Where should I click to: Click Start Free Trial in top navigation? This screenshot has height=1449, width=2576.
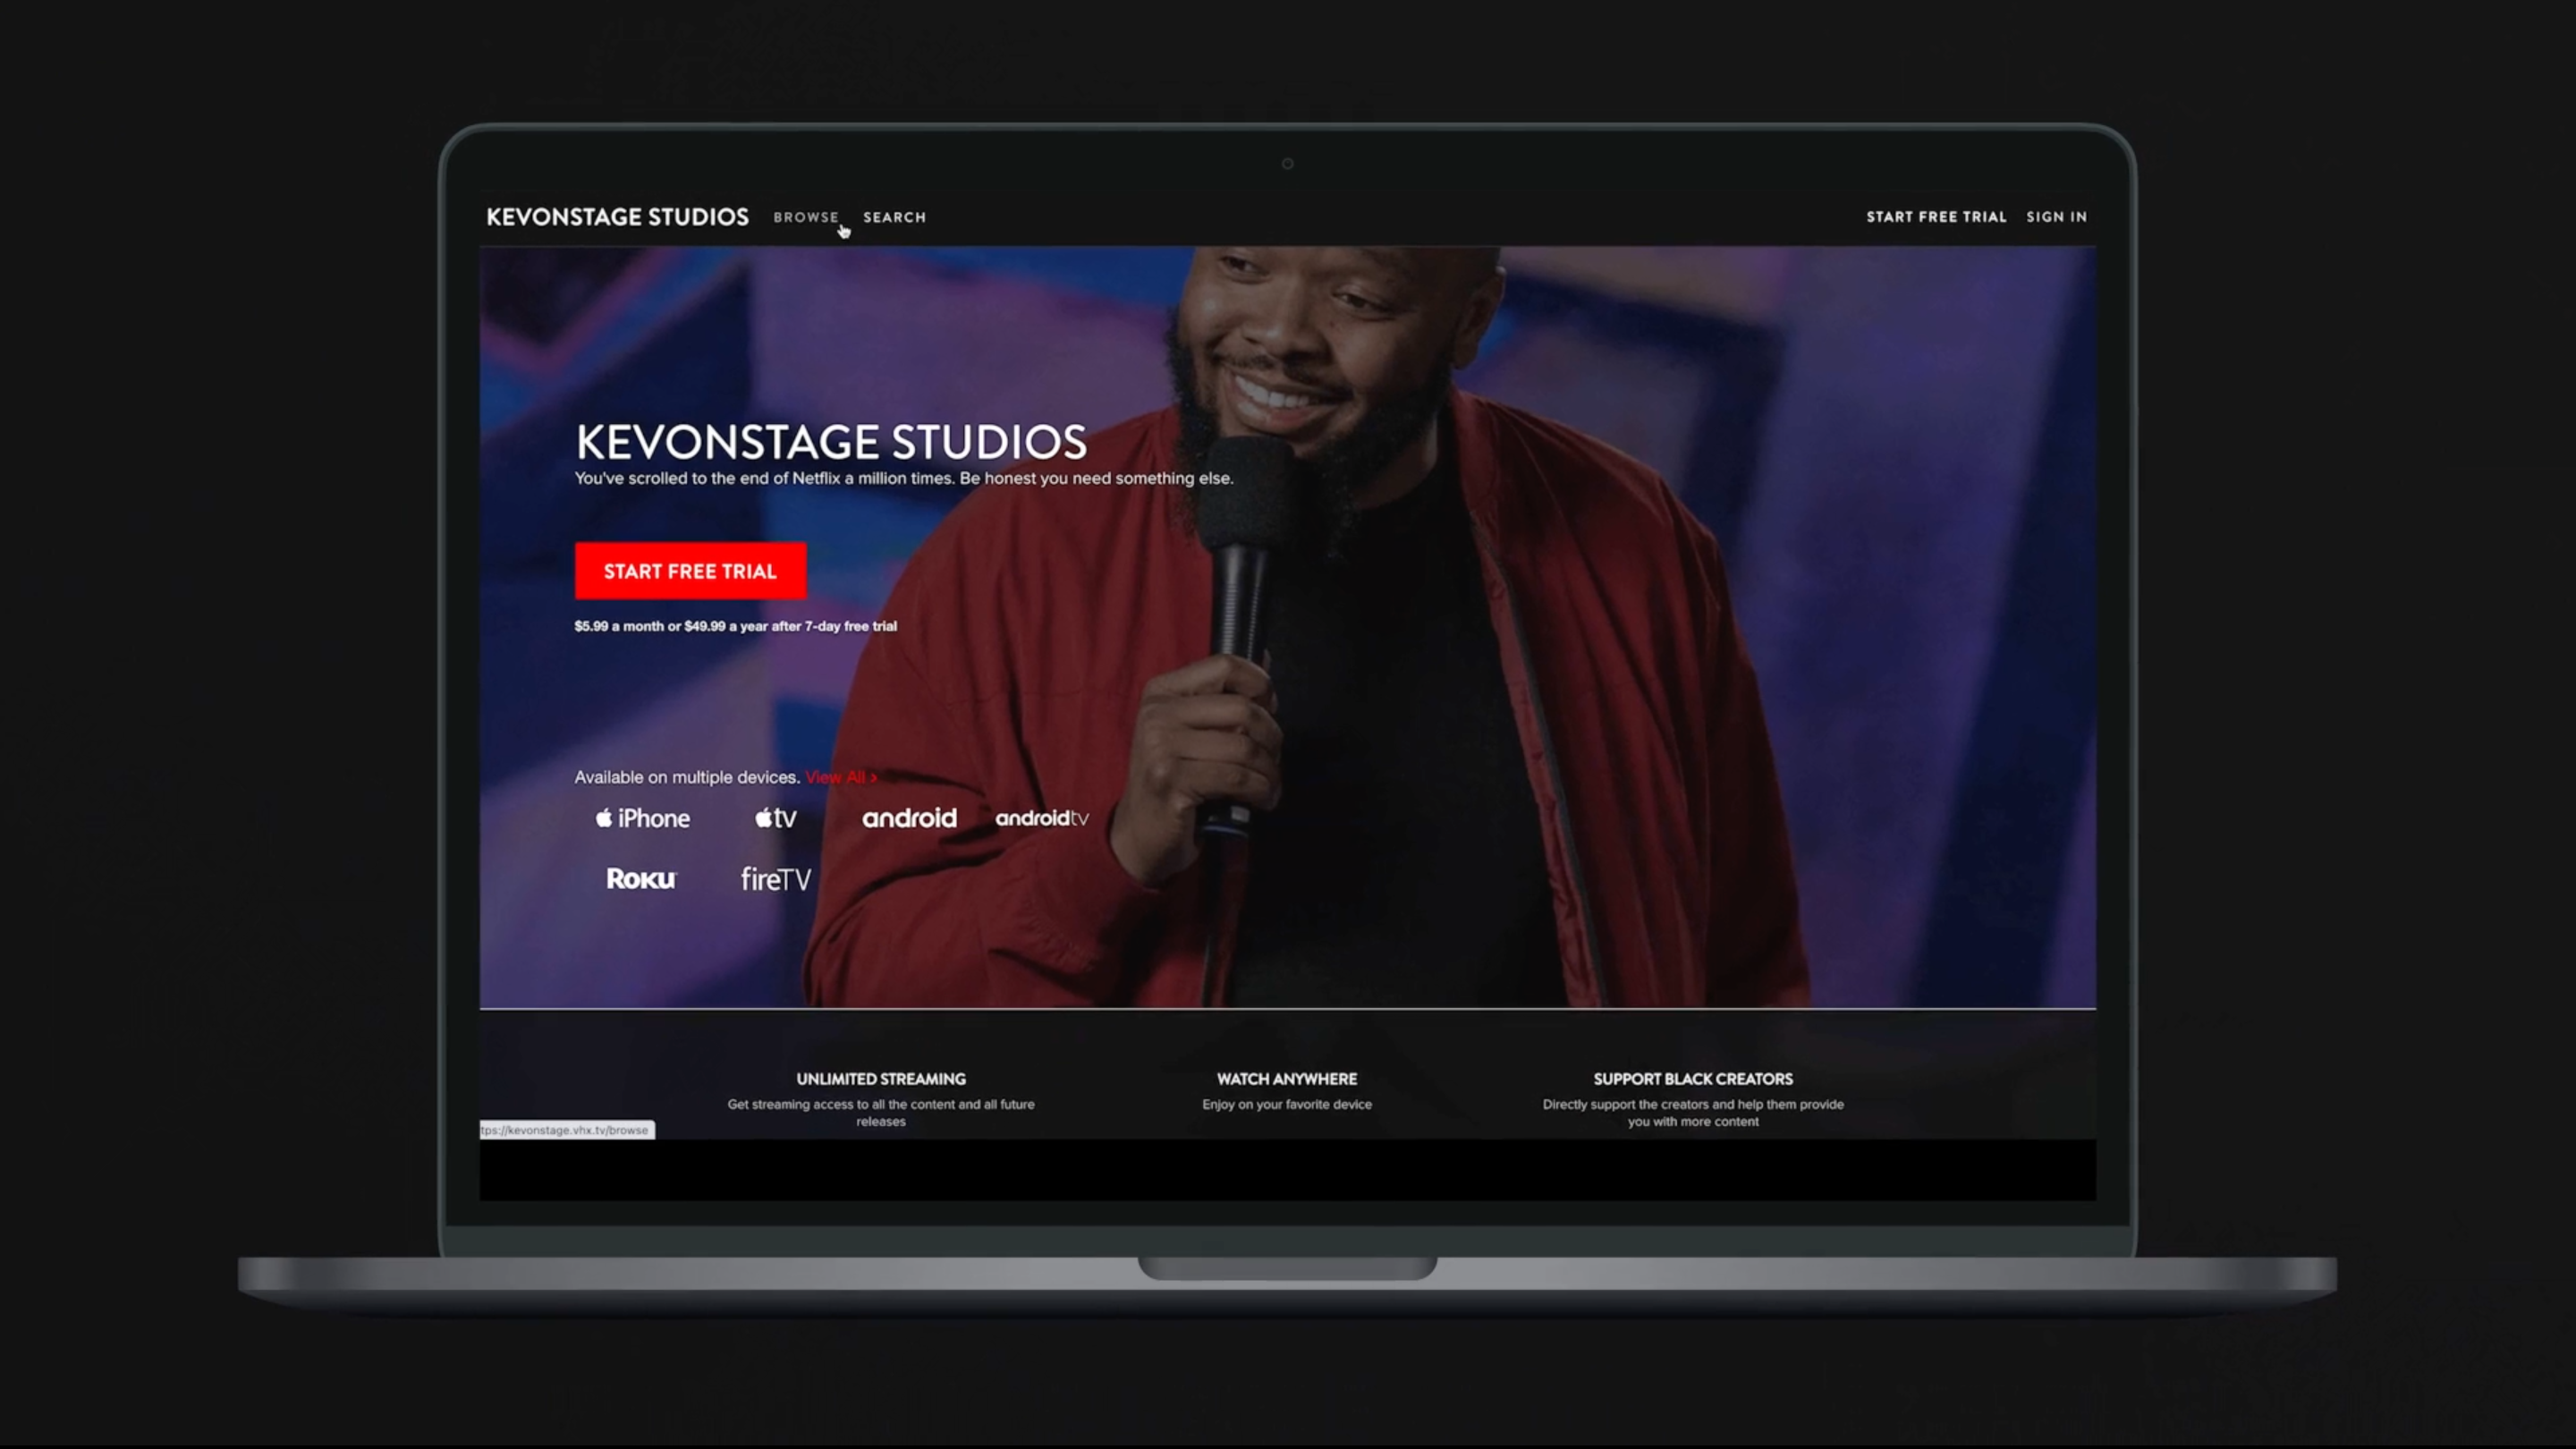coord(1936,217)
